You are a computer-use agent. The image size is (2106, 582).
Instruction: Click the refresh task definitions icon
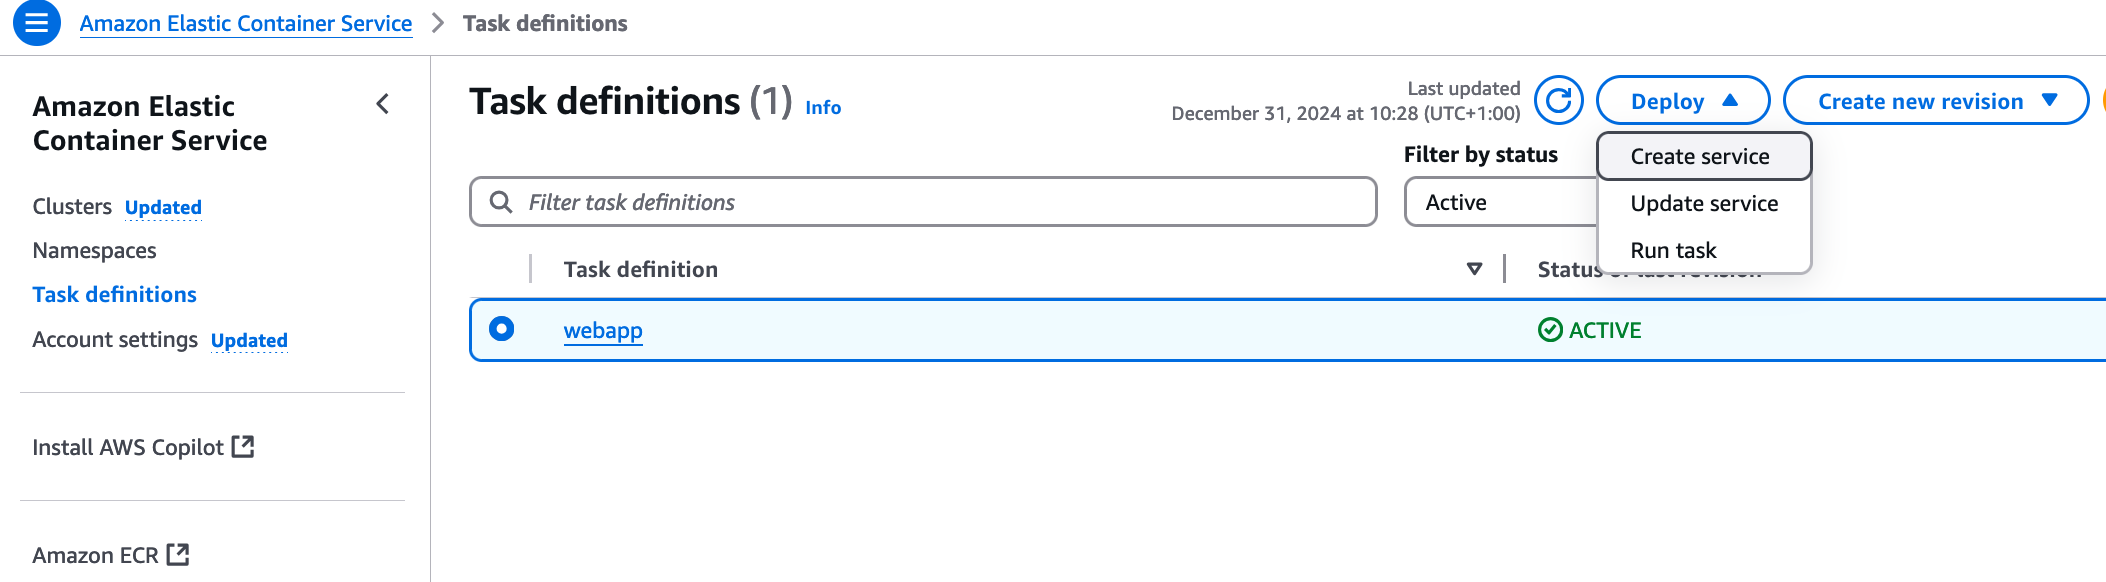tap(1558, 101)
